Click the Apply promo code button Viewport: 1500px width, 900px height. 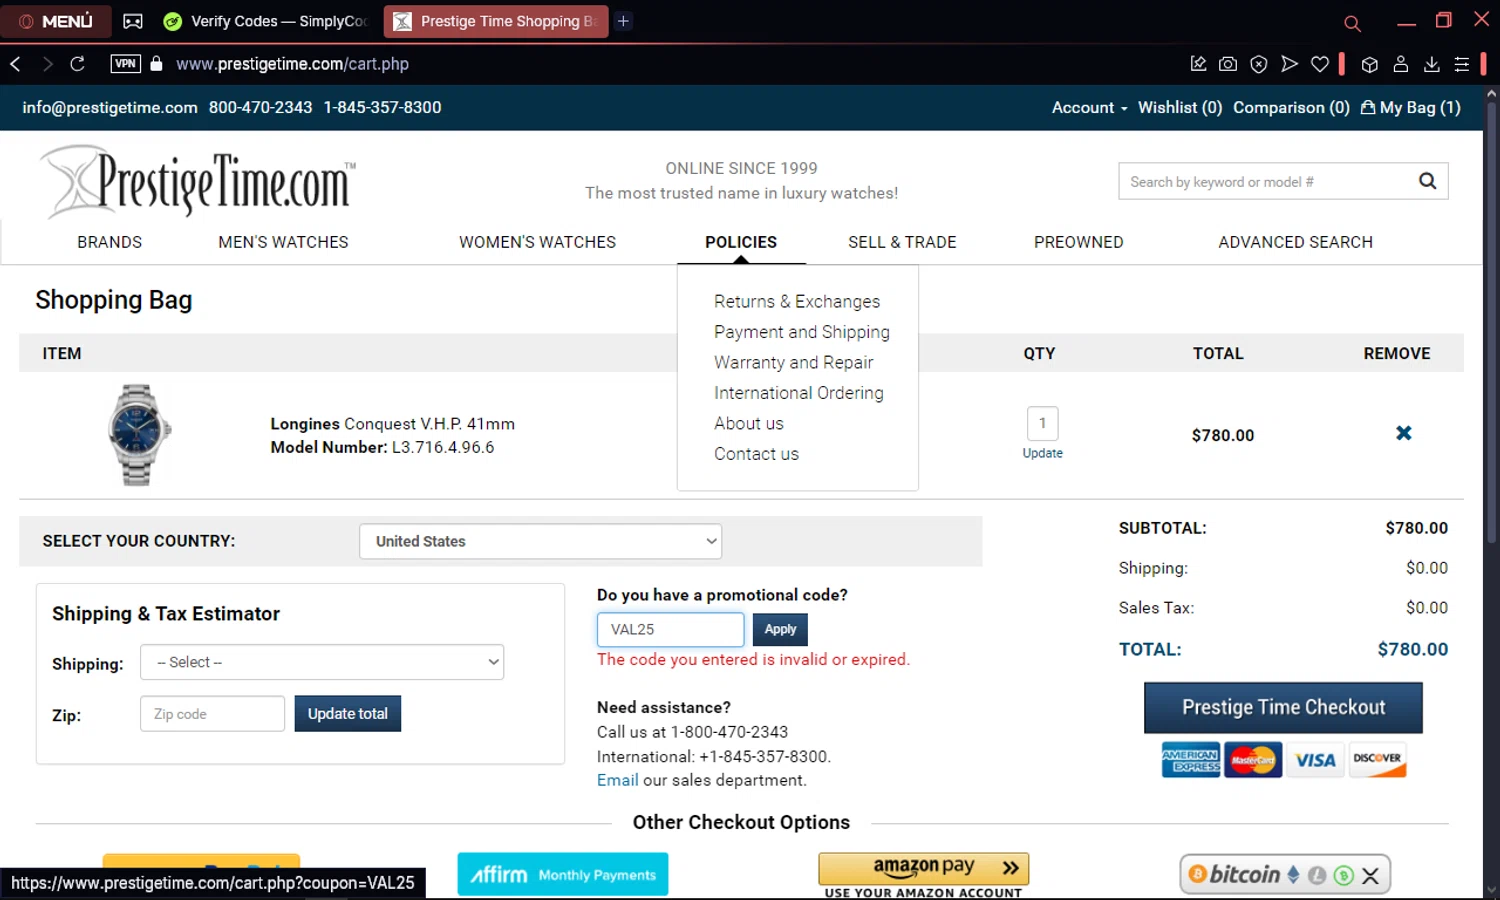tap(780, 629)
